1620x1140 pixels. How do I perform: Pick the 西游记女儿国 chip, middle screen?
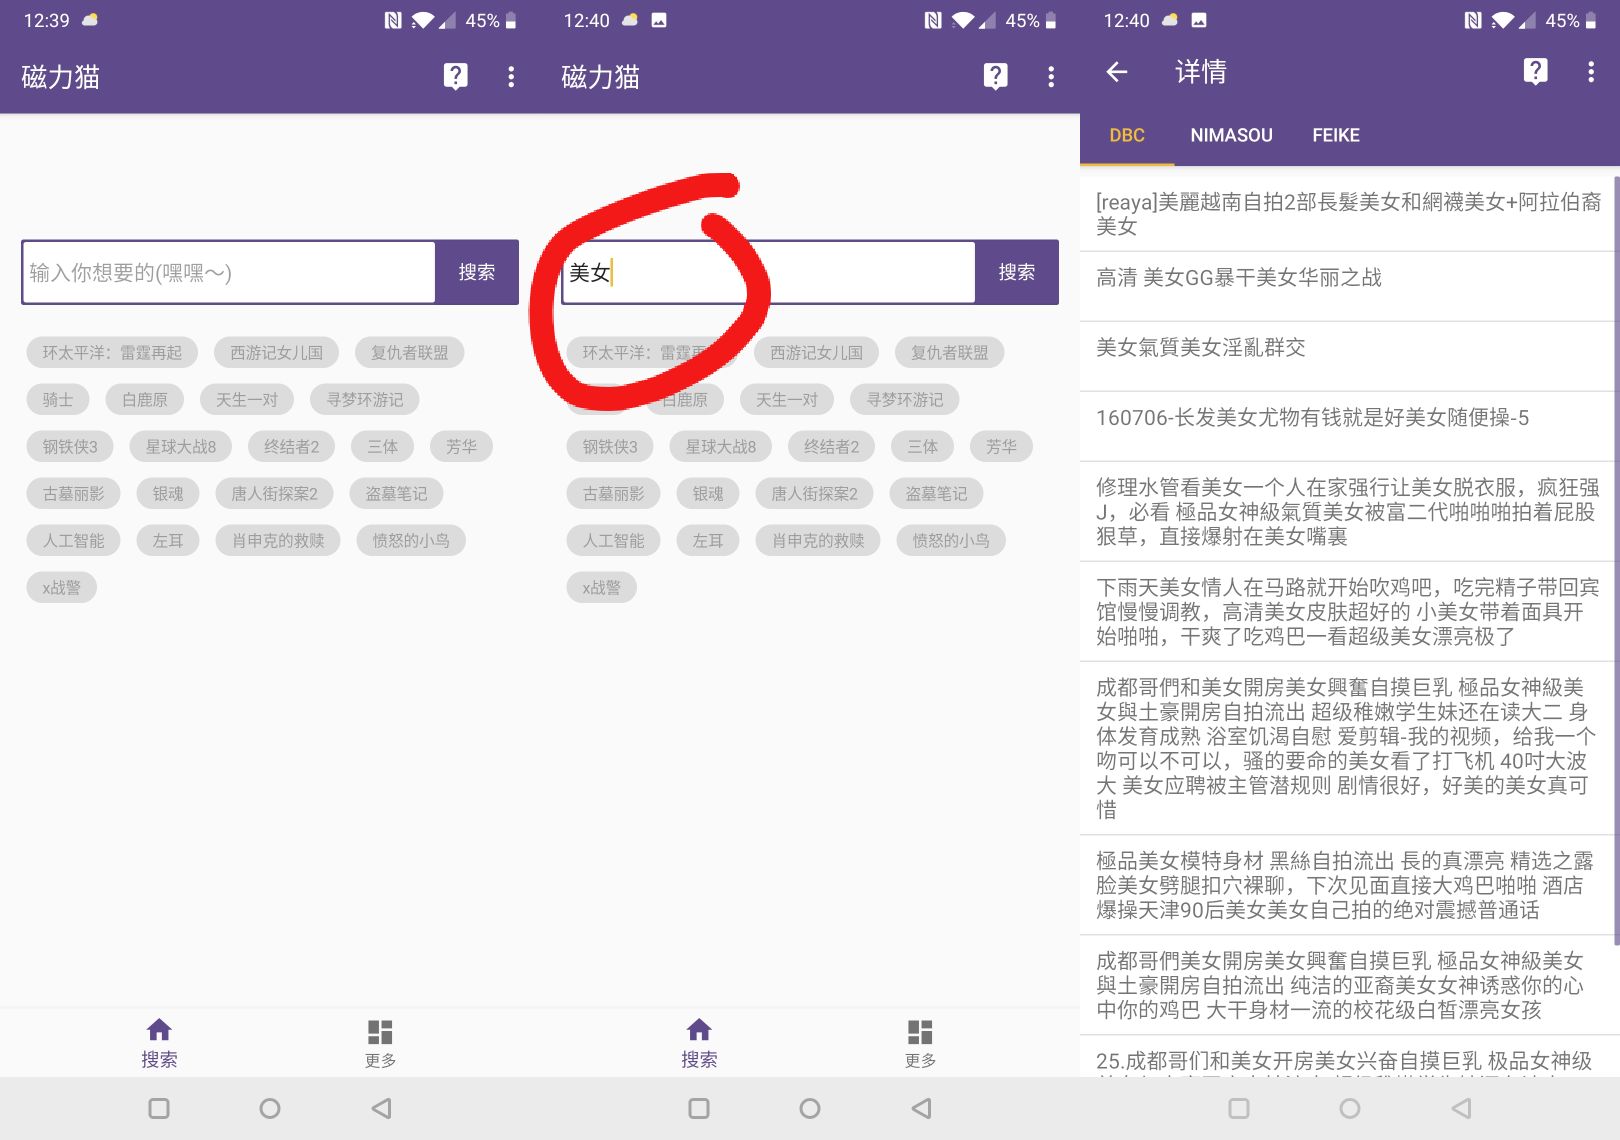click(817, 353)
